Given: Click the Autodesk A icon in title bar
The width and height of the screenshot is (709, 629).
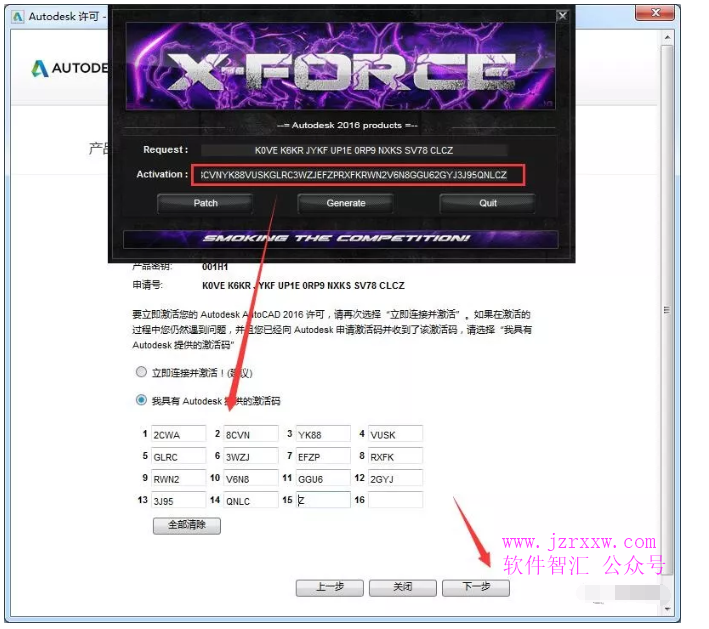Looking at the screenshot, I should click(x=18, y=17).
